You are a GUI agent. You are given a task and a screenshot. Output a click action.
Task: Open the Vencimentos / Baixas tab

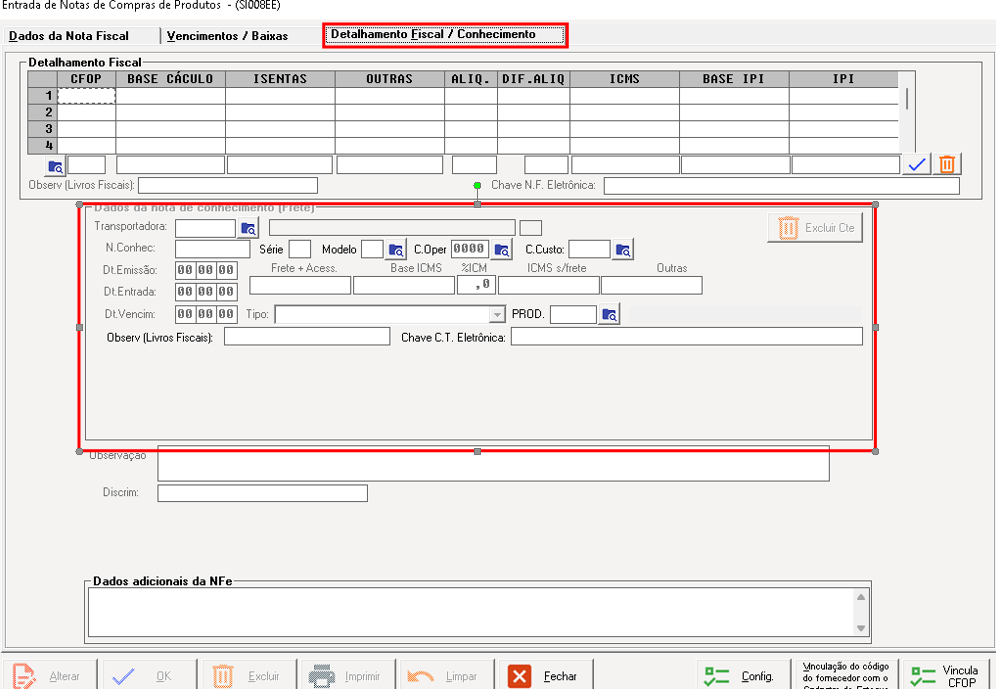(x=227, y=36)
